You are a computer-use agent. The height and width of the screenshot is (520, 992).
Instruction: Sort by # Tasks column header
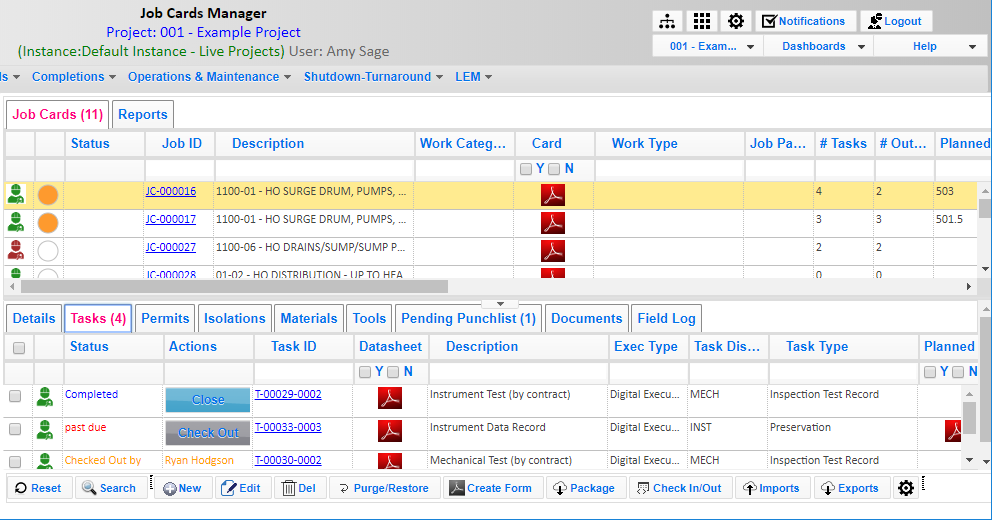pyautogui.click(x=843, y=144)
